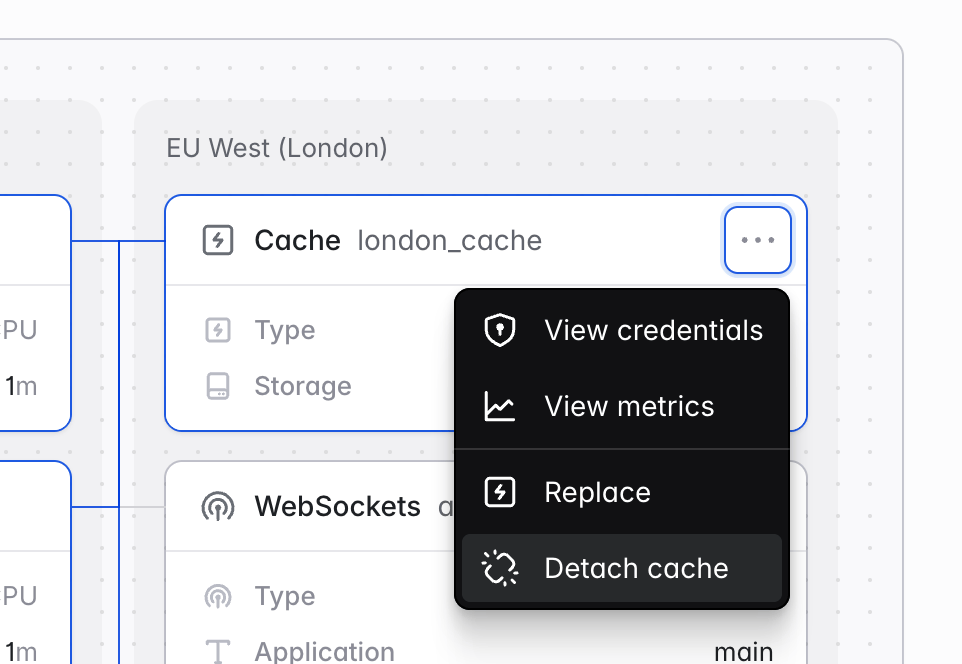962x664 pixels.
Task: Click the Storage disk icon
Action: coord(218,386)
